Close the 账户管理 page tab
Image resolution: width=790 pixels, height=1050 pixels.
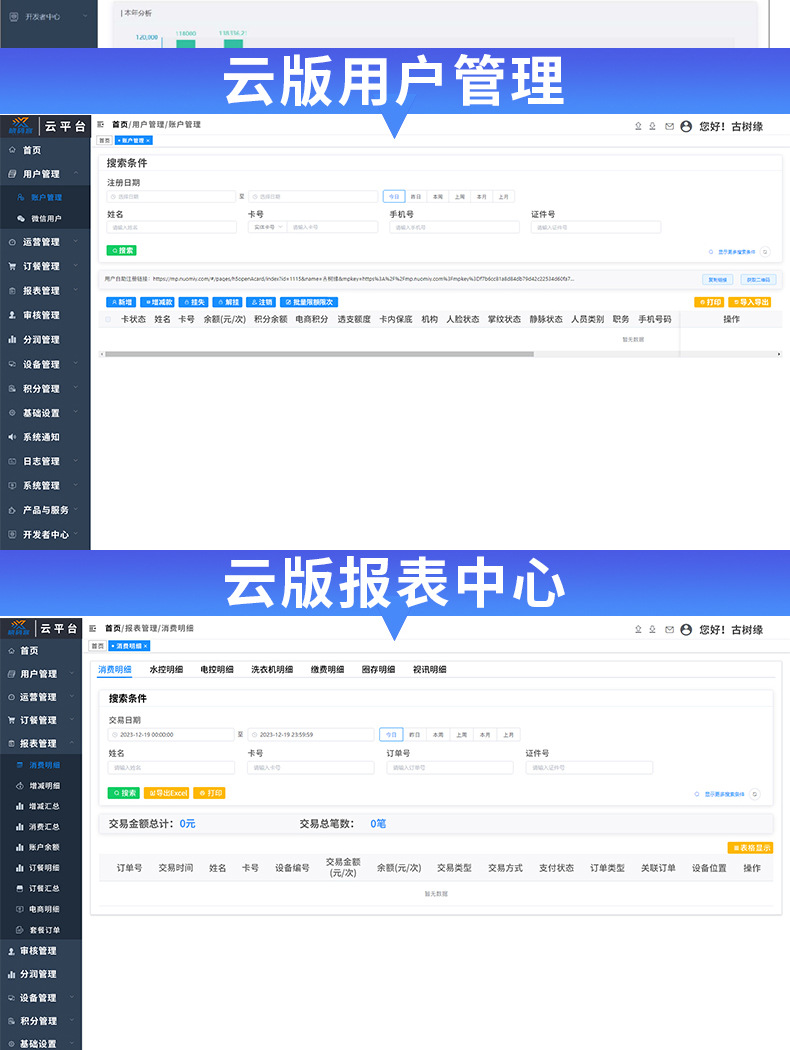[148, 141]
